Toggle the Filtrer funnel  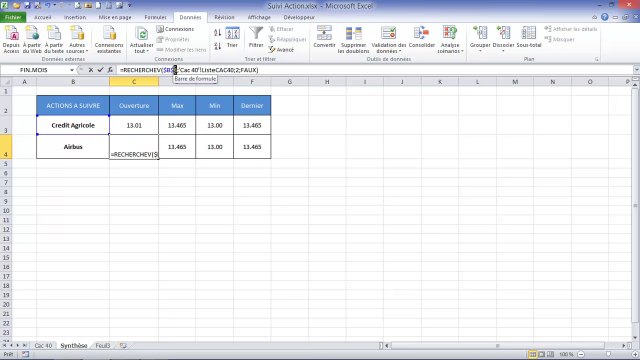point(256,38)
